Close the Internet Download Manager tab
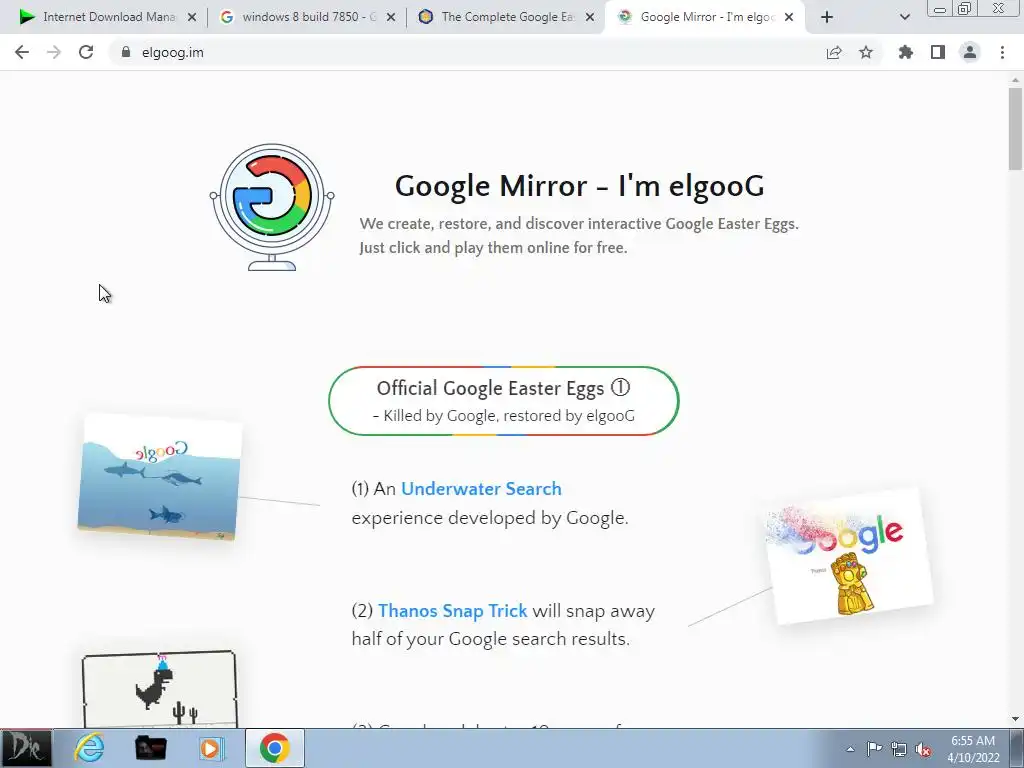The image size is (1024, 768). coord(192,17)
